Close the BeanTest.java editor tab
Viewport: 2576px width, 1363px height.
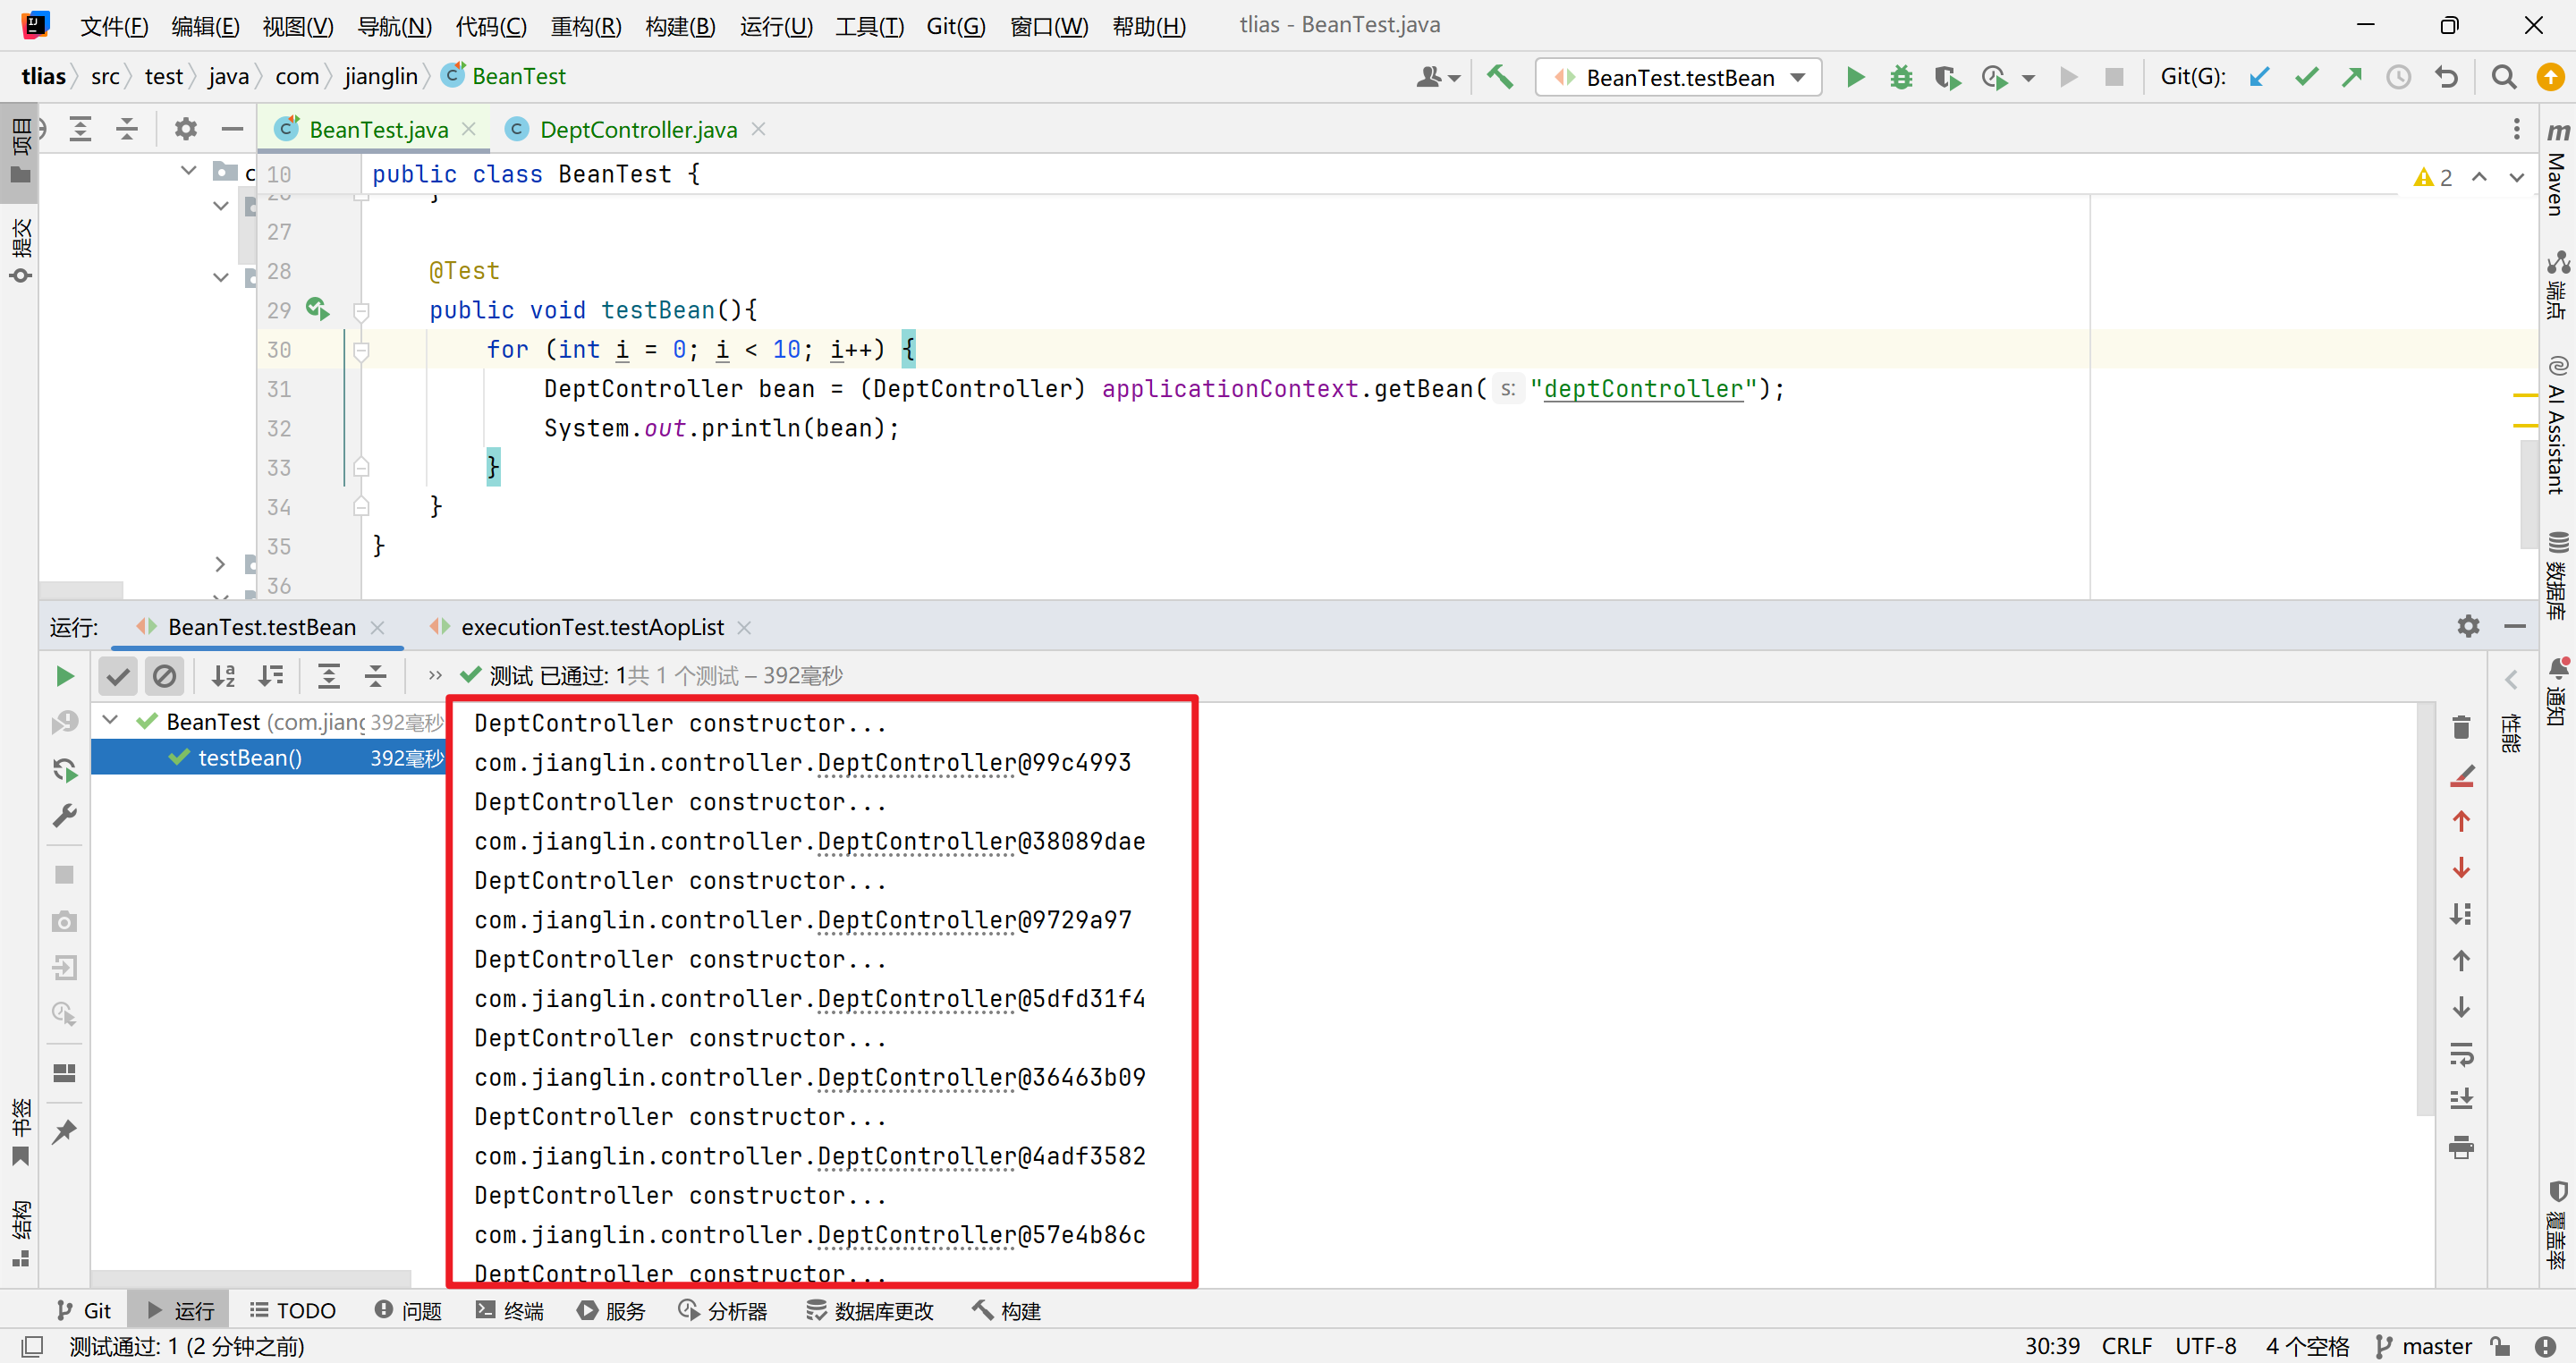468,129
